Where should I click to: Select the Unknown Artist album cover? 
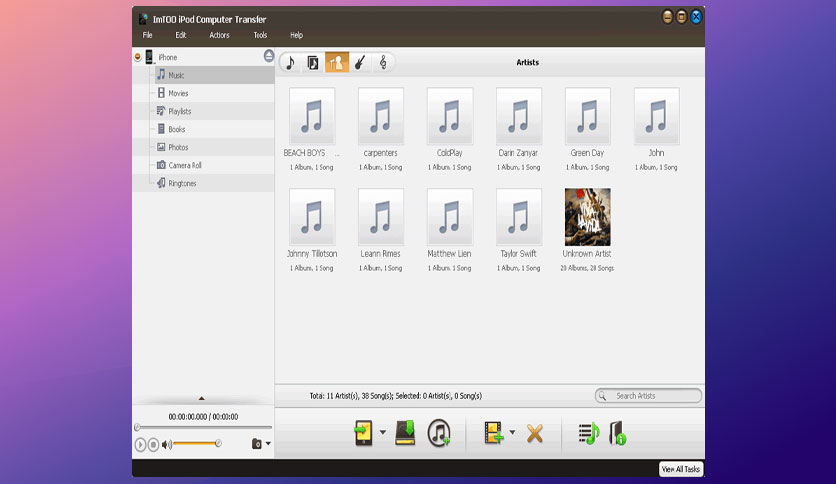coord(588,217)
